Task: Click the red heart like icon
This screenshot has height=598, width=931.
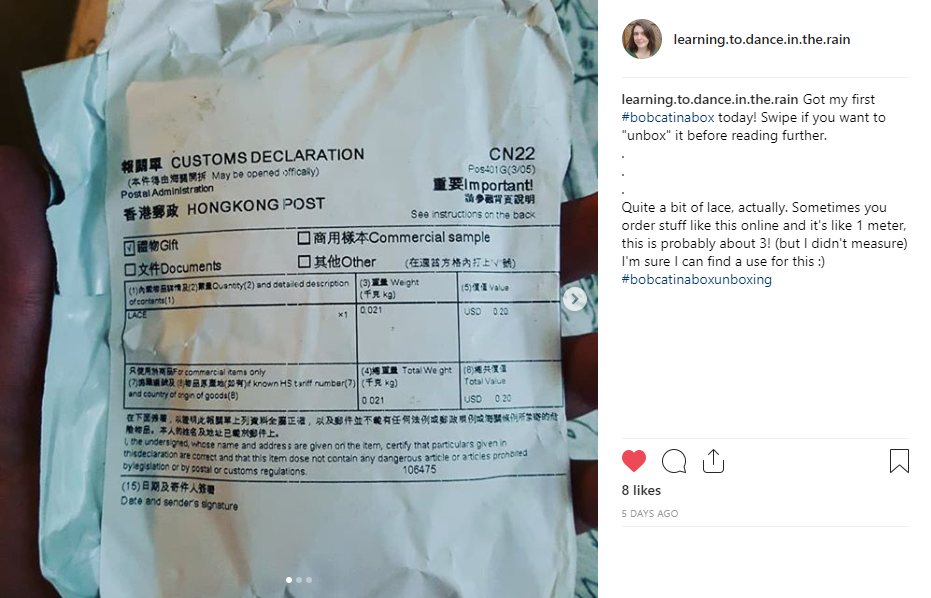Action: coord(634,461)
